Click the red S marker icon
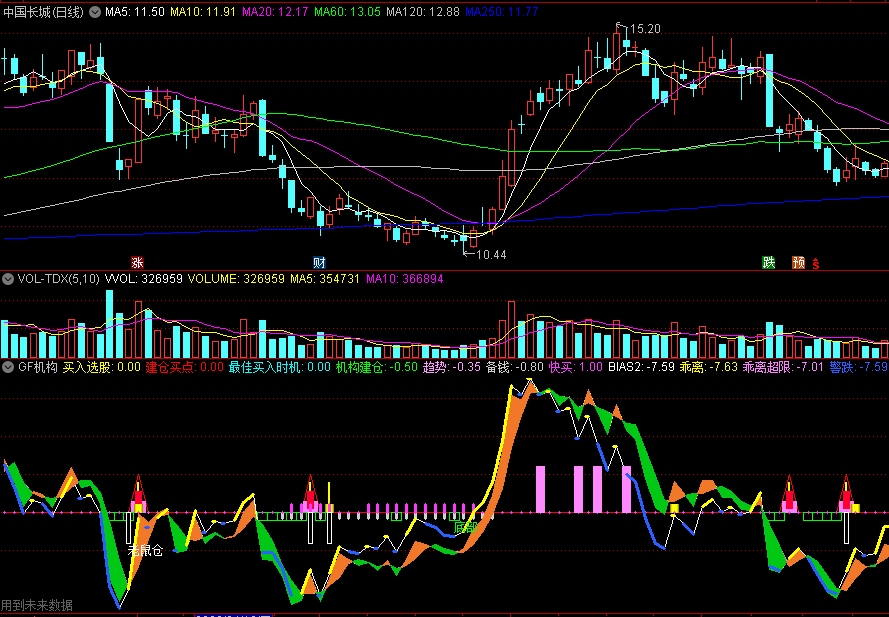 click(x=816, y=263)
